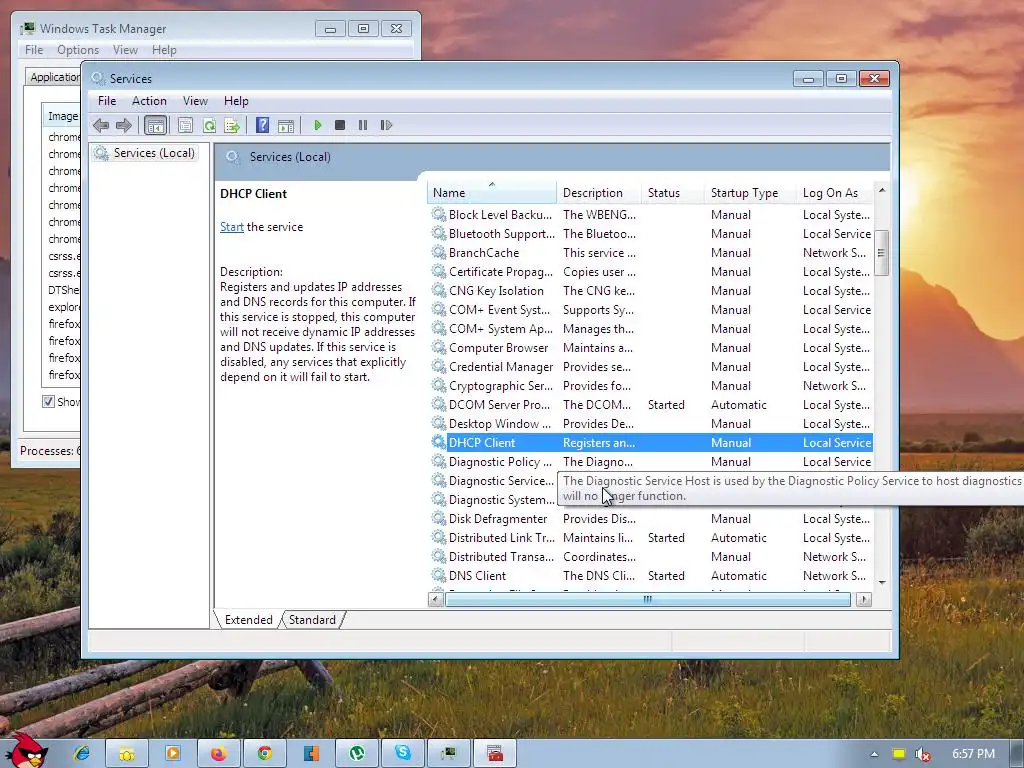
Task: Select the Distributed Transaction Coordinator row
Action: pyautogui.click(x=651, y=556)
